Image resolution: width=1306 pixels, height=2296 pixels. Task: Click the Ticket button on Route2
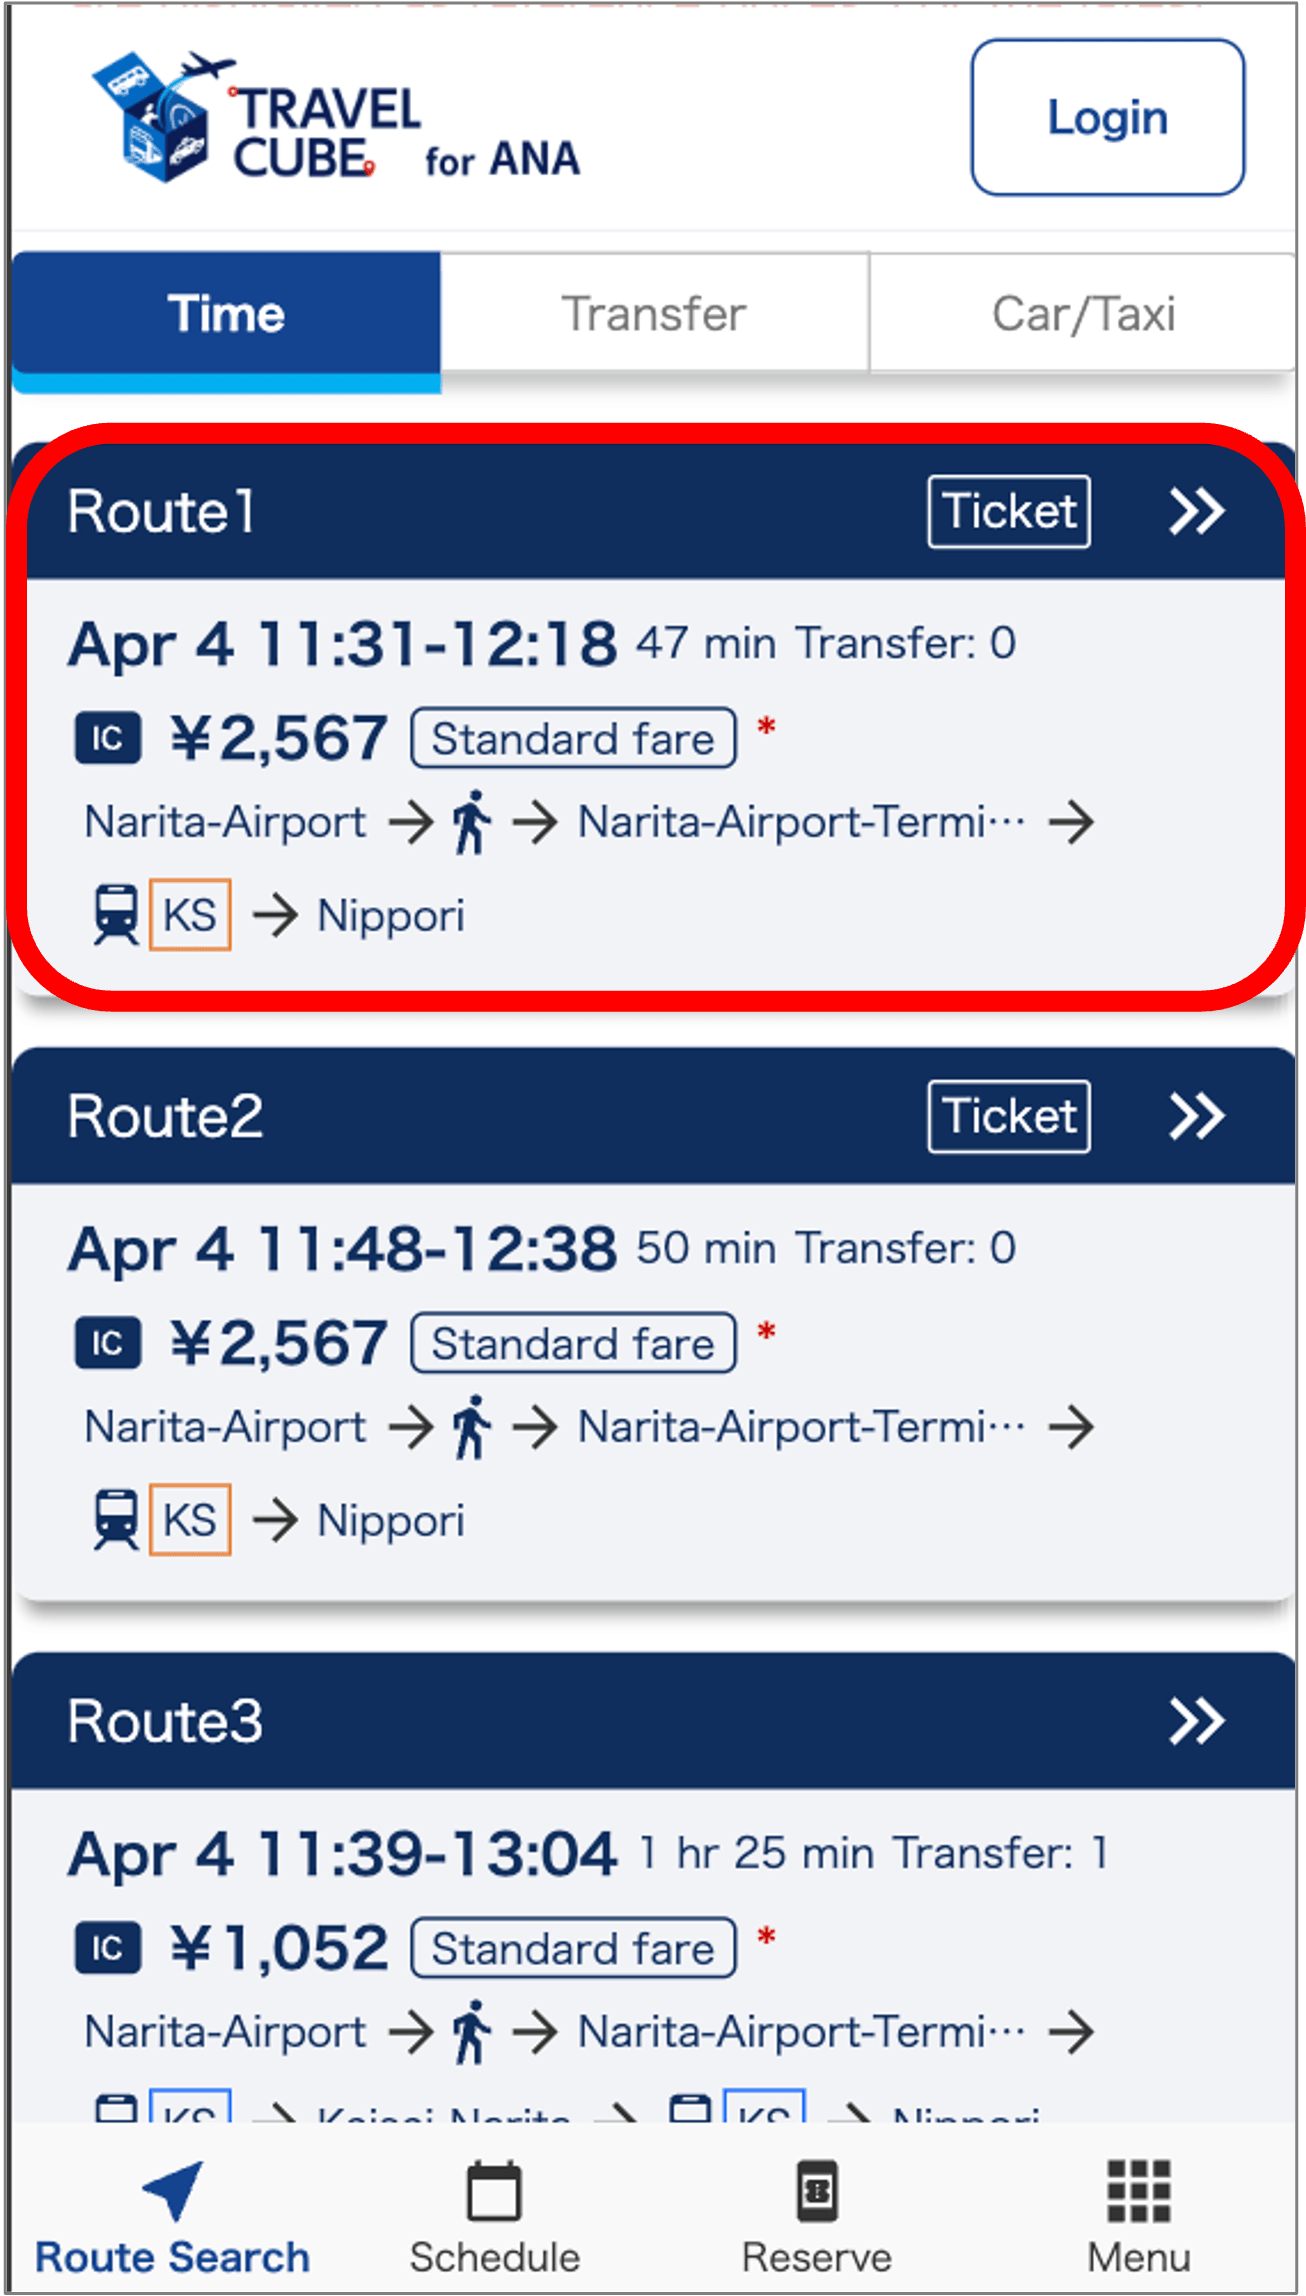click(x=1009, y=1117)
